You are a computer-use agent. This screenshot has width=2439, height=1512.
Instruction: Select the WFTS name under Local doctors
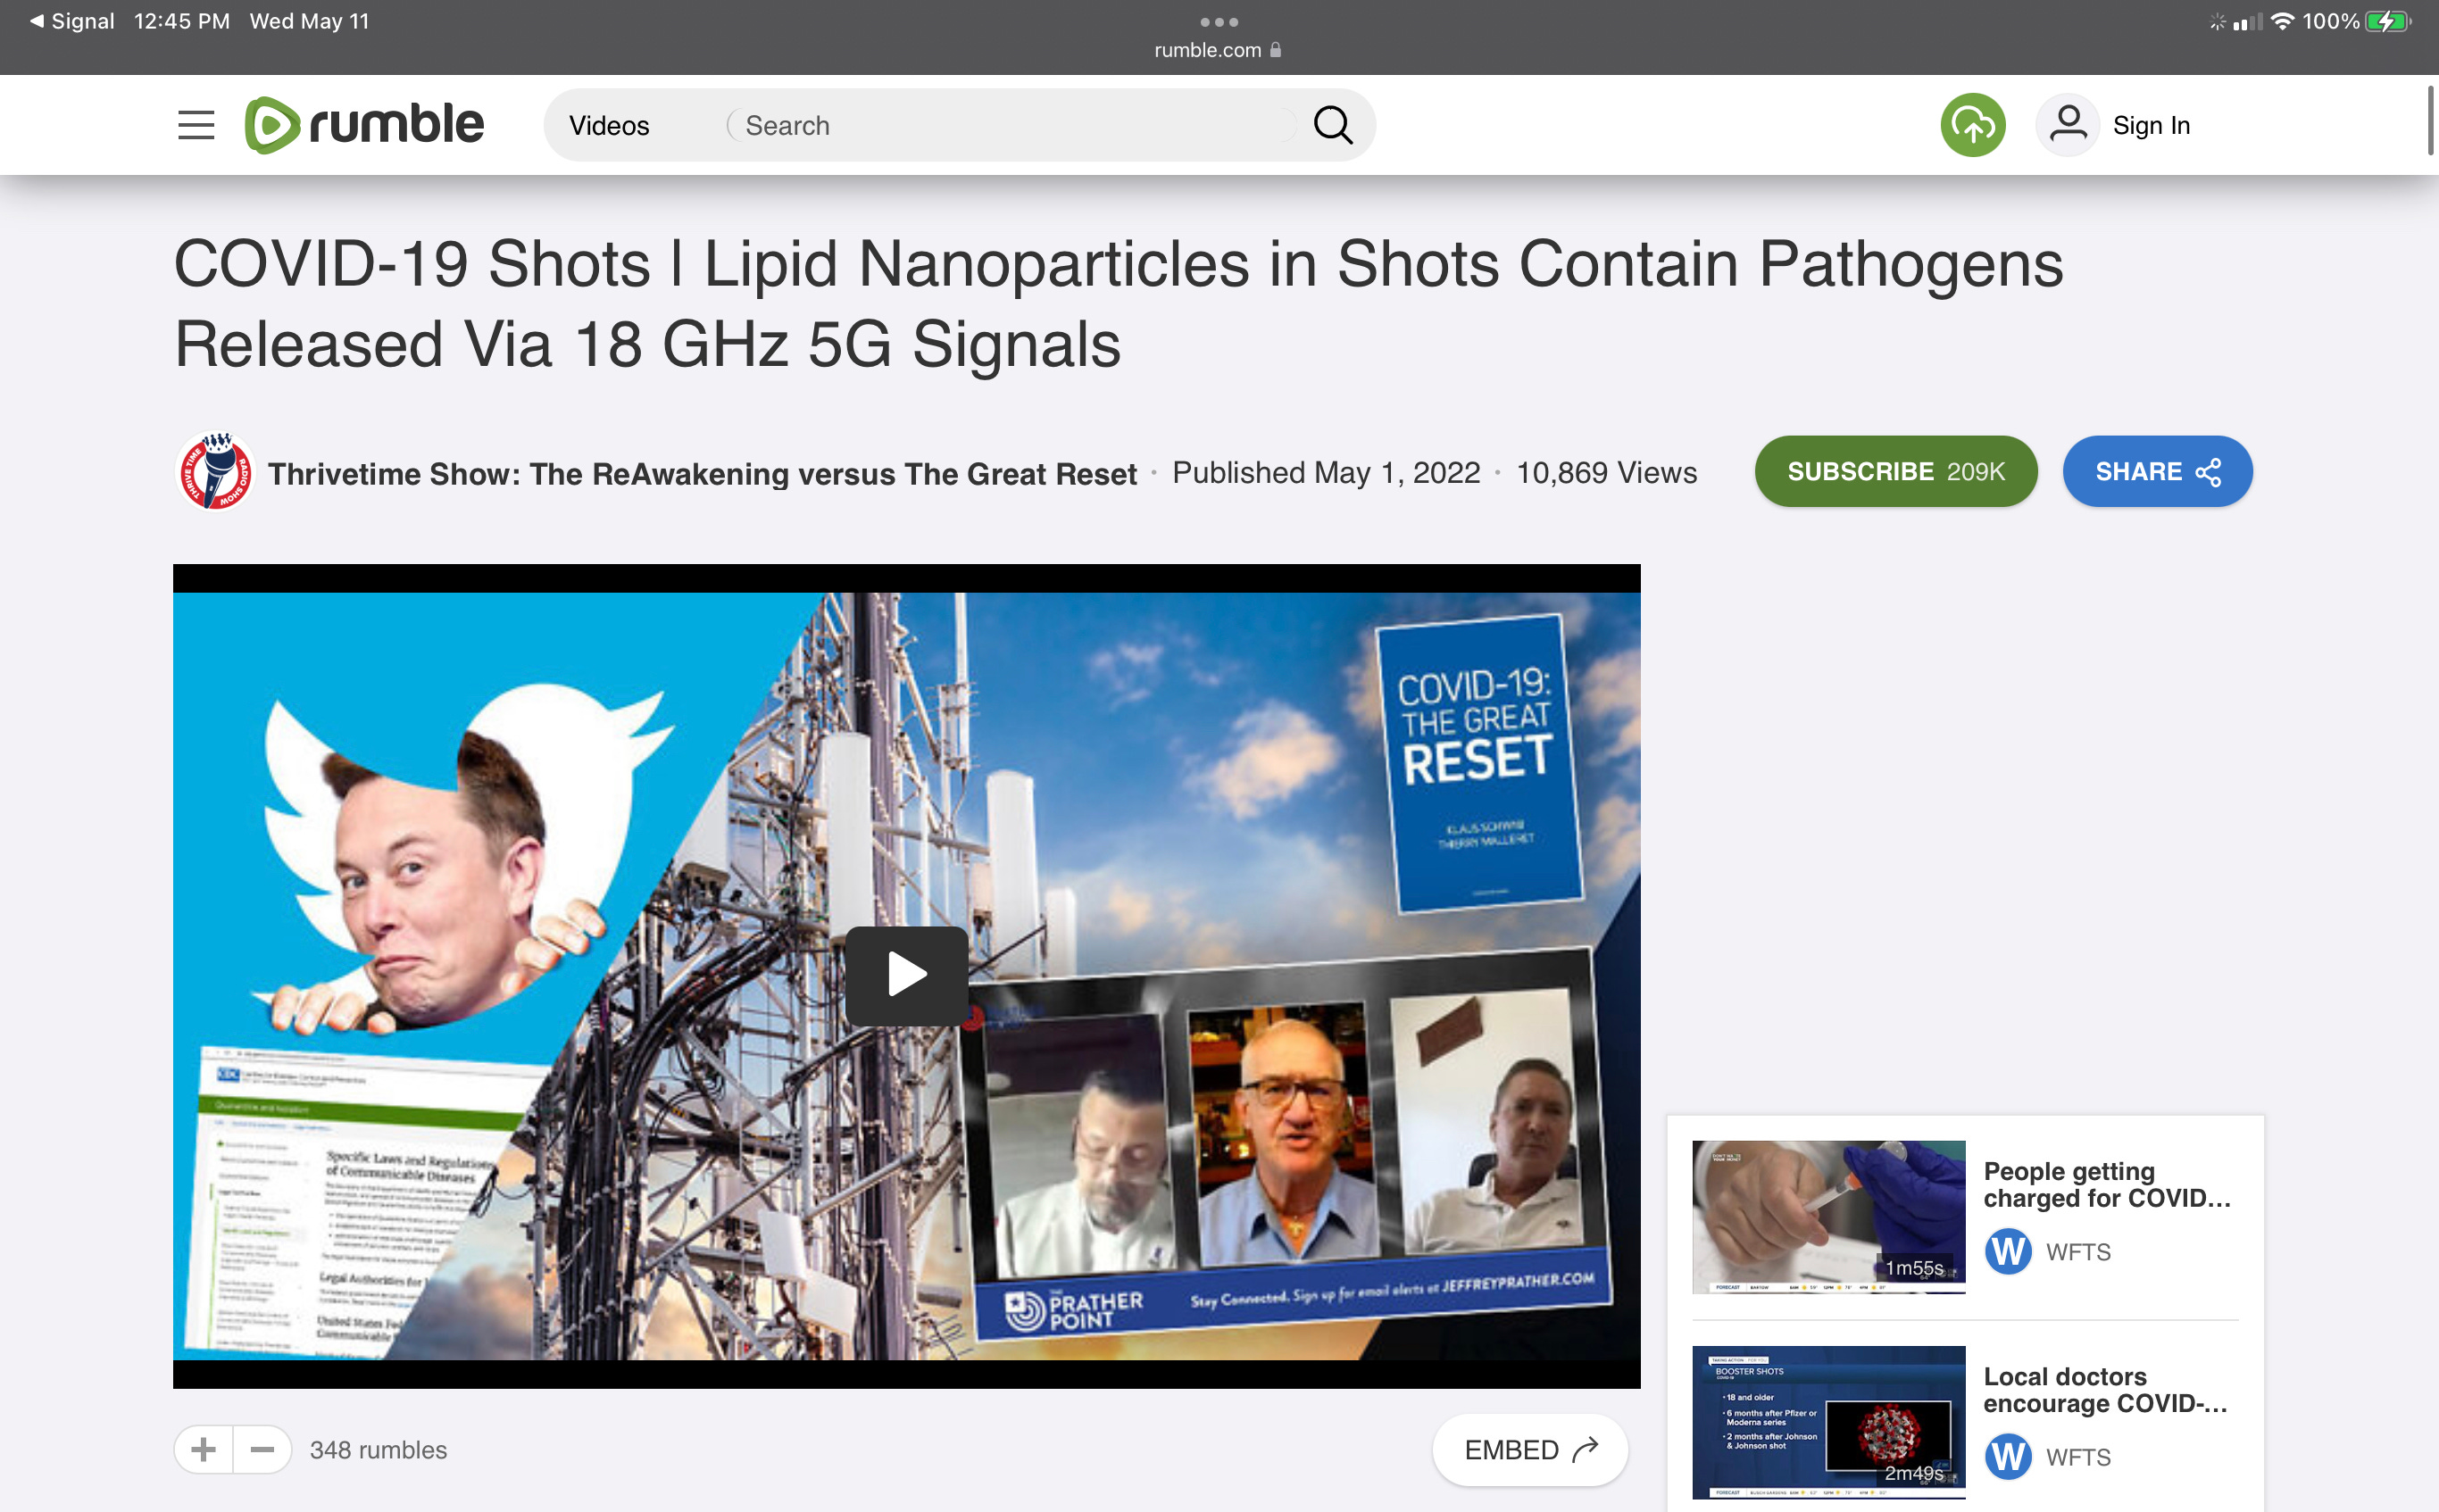point(2077,1457)
